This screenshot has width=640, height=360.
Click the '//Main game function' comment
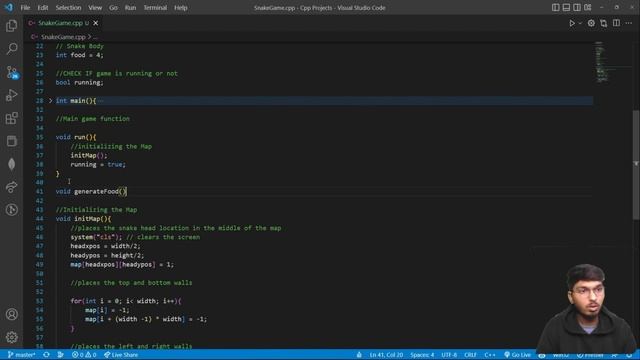pyautogui.click(x=93, y=119)
